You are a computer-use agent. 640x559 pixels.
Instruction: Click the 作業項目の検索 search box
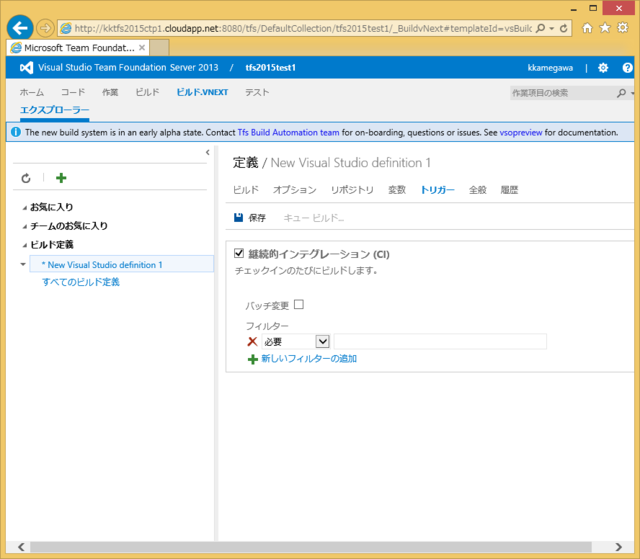click(x=562, y=93)
